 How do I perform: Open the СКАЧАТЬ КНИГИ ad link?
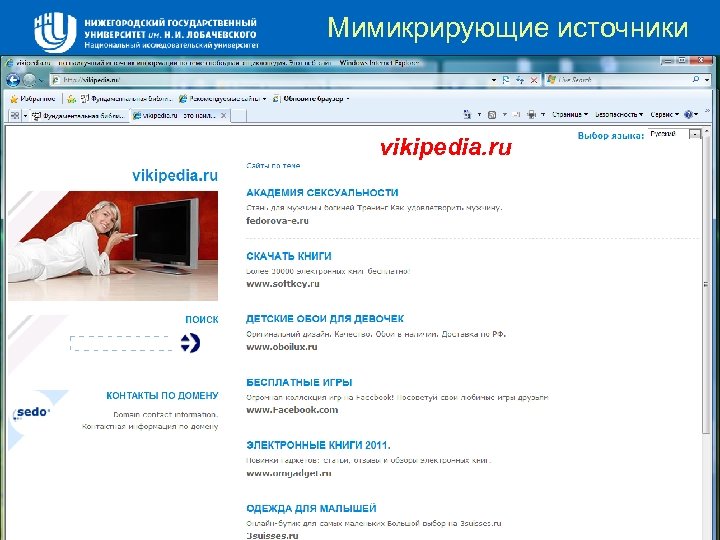pyautogui.click(x=289, y=256)
